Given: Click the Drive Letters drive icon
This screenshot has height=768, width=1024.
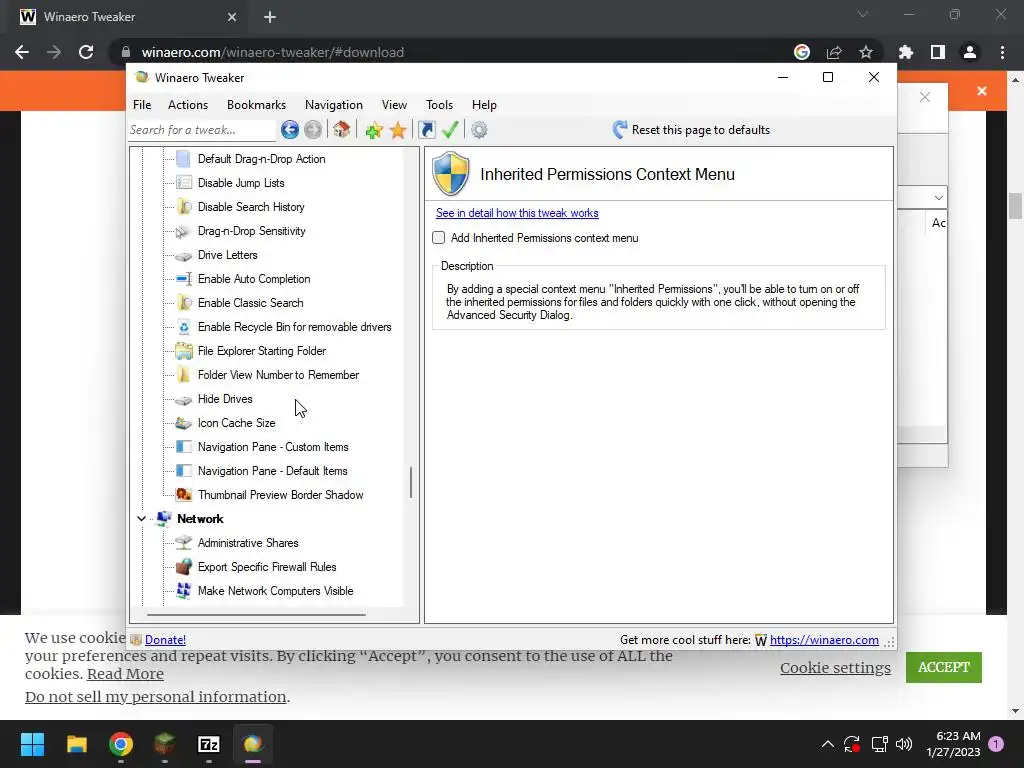Looking at the screenshot, I should 184,255.
